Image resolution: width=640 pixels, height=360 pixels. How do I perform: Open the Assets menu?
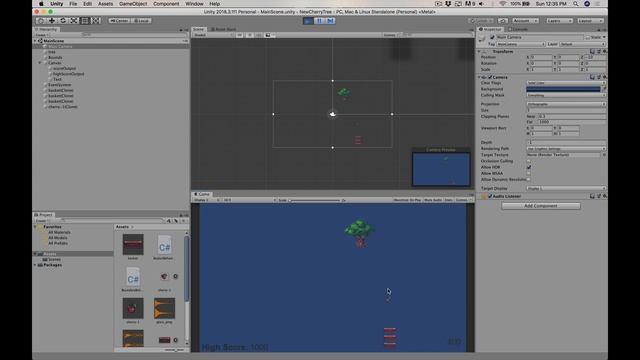[105, 4]
